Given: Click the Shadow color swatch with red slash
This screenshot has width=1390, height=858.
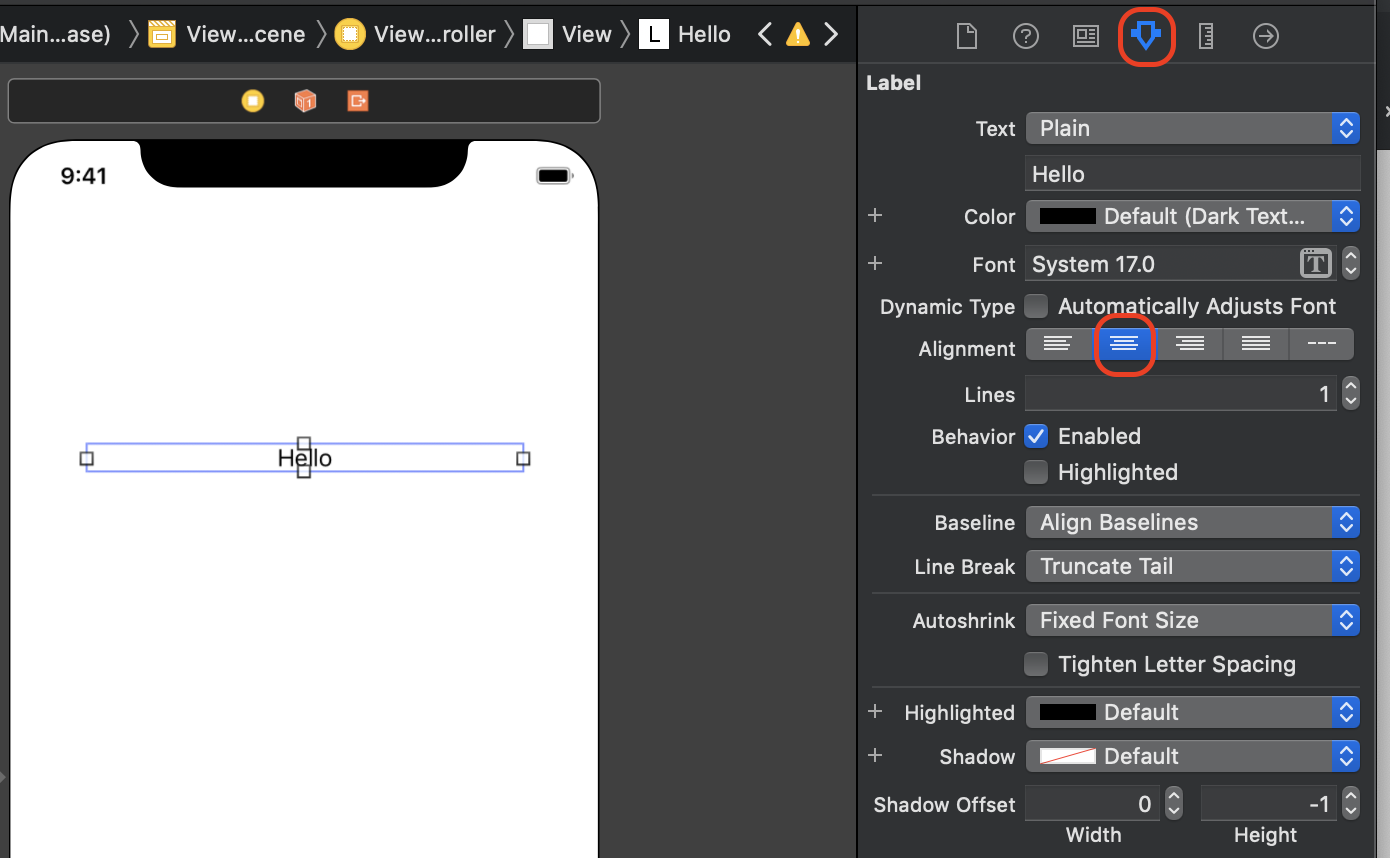Looking at the screenshot, I should coord(1068,756).
